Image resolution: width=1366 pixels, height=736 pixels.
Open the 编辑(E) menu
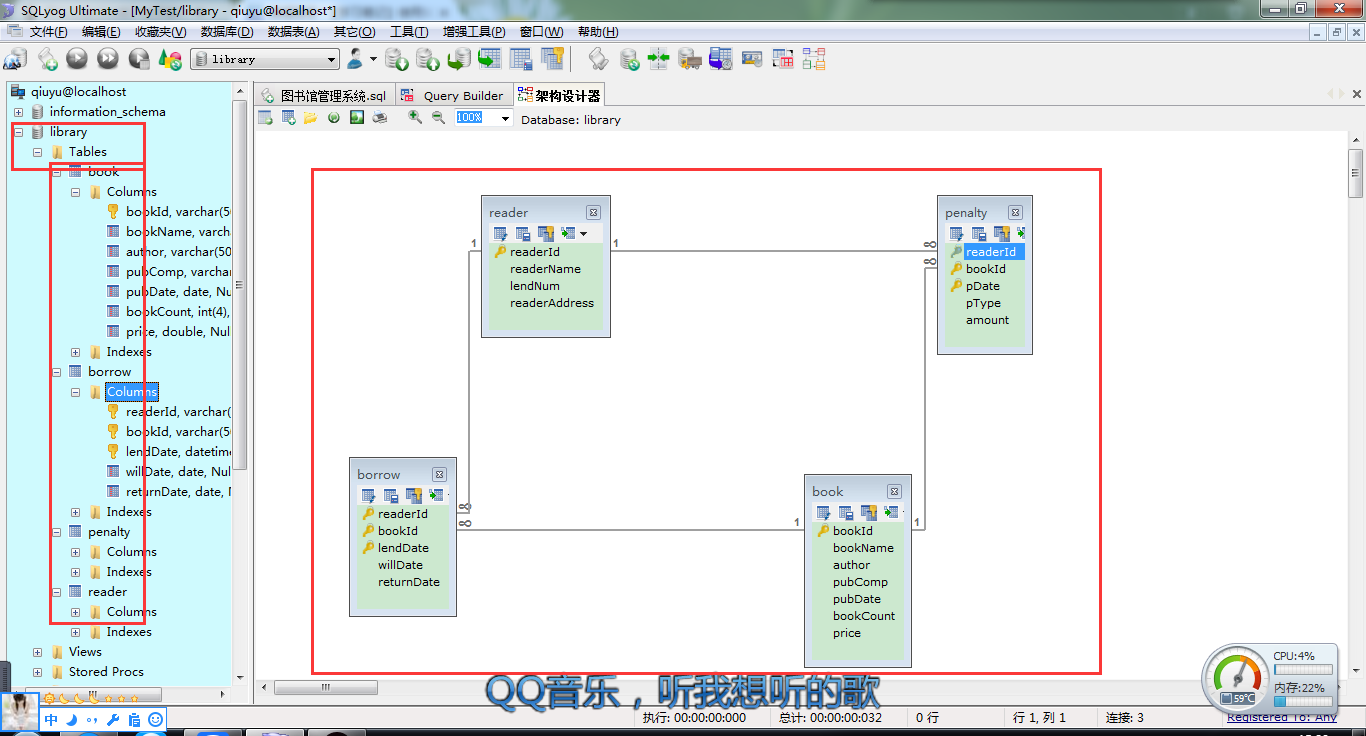click(101, 32)
